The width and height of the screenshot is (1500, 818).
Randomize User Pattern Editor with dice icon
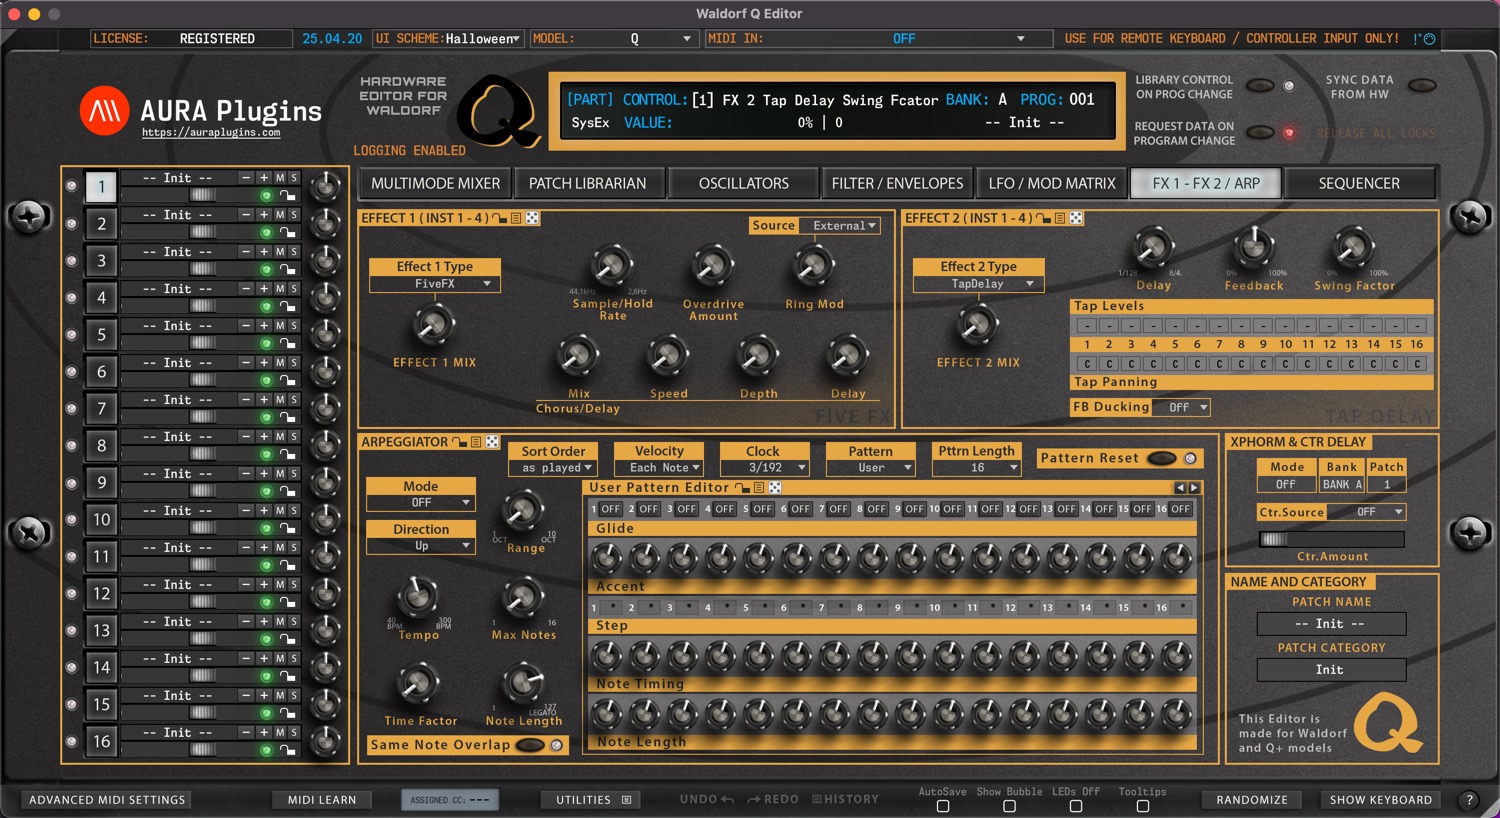(774, 488)
